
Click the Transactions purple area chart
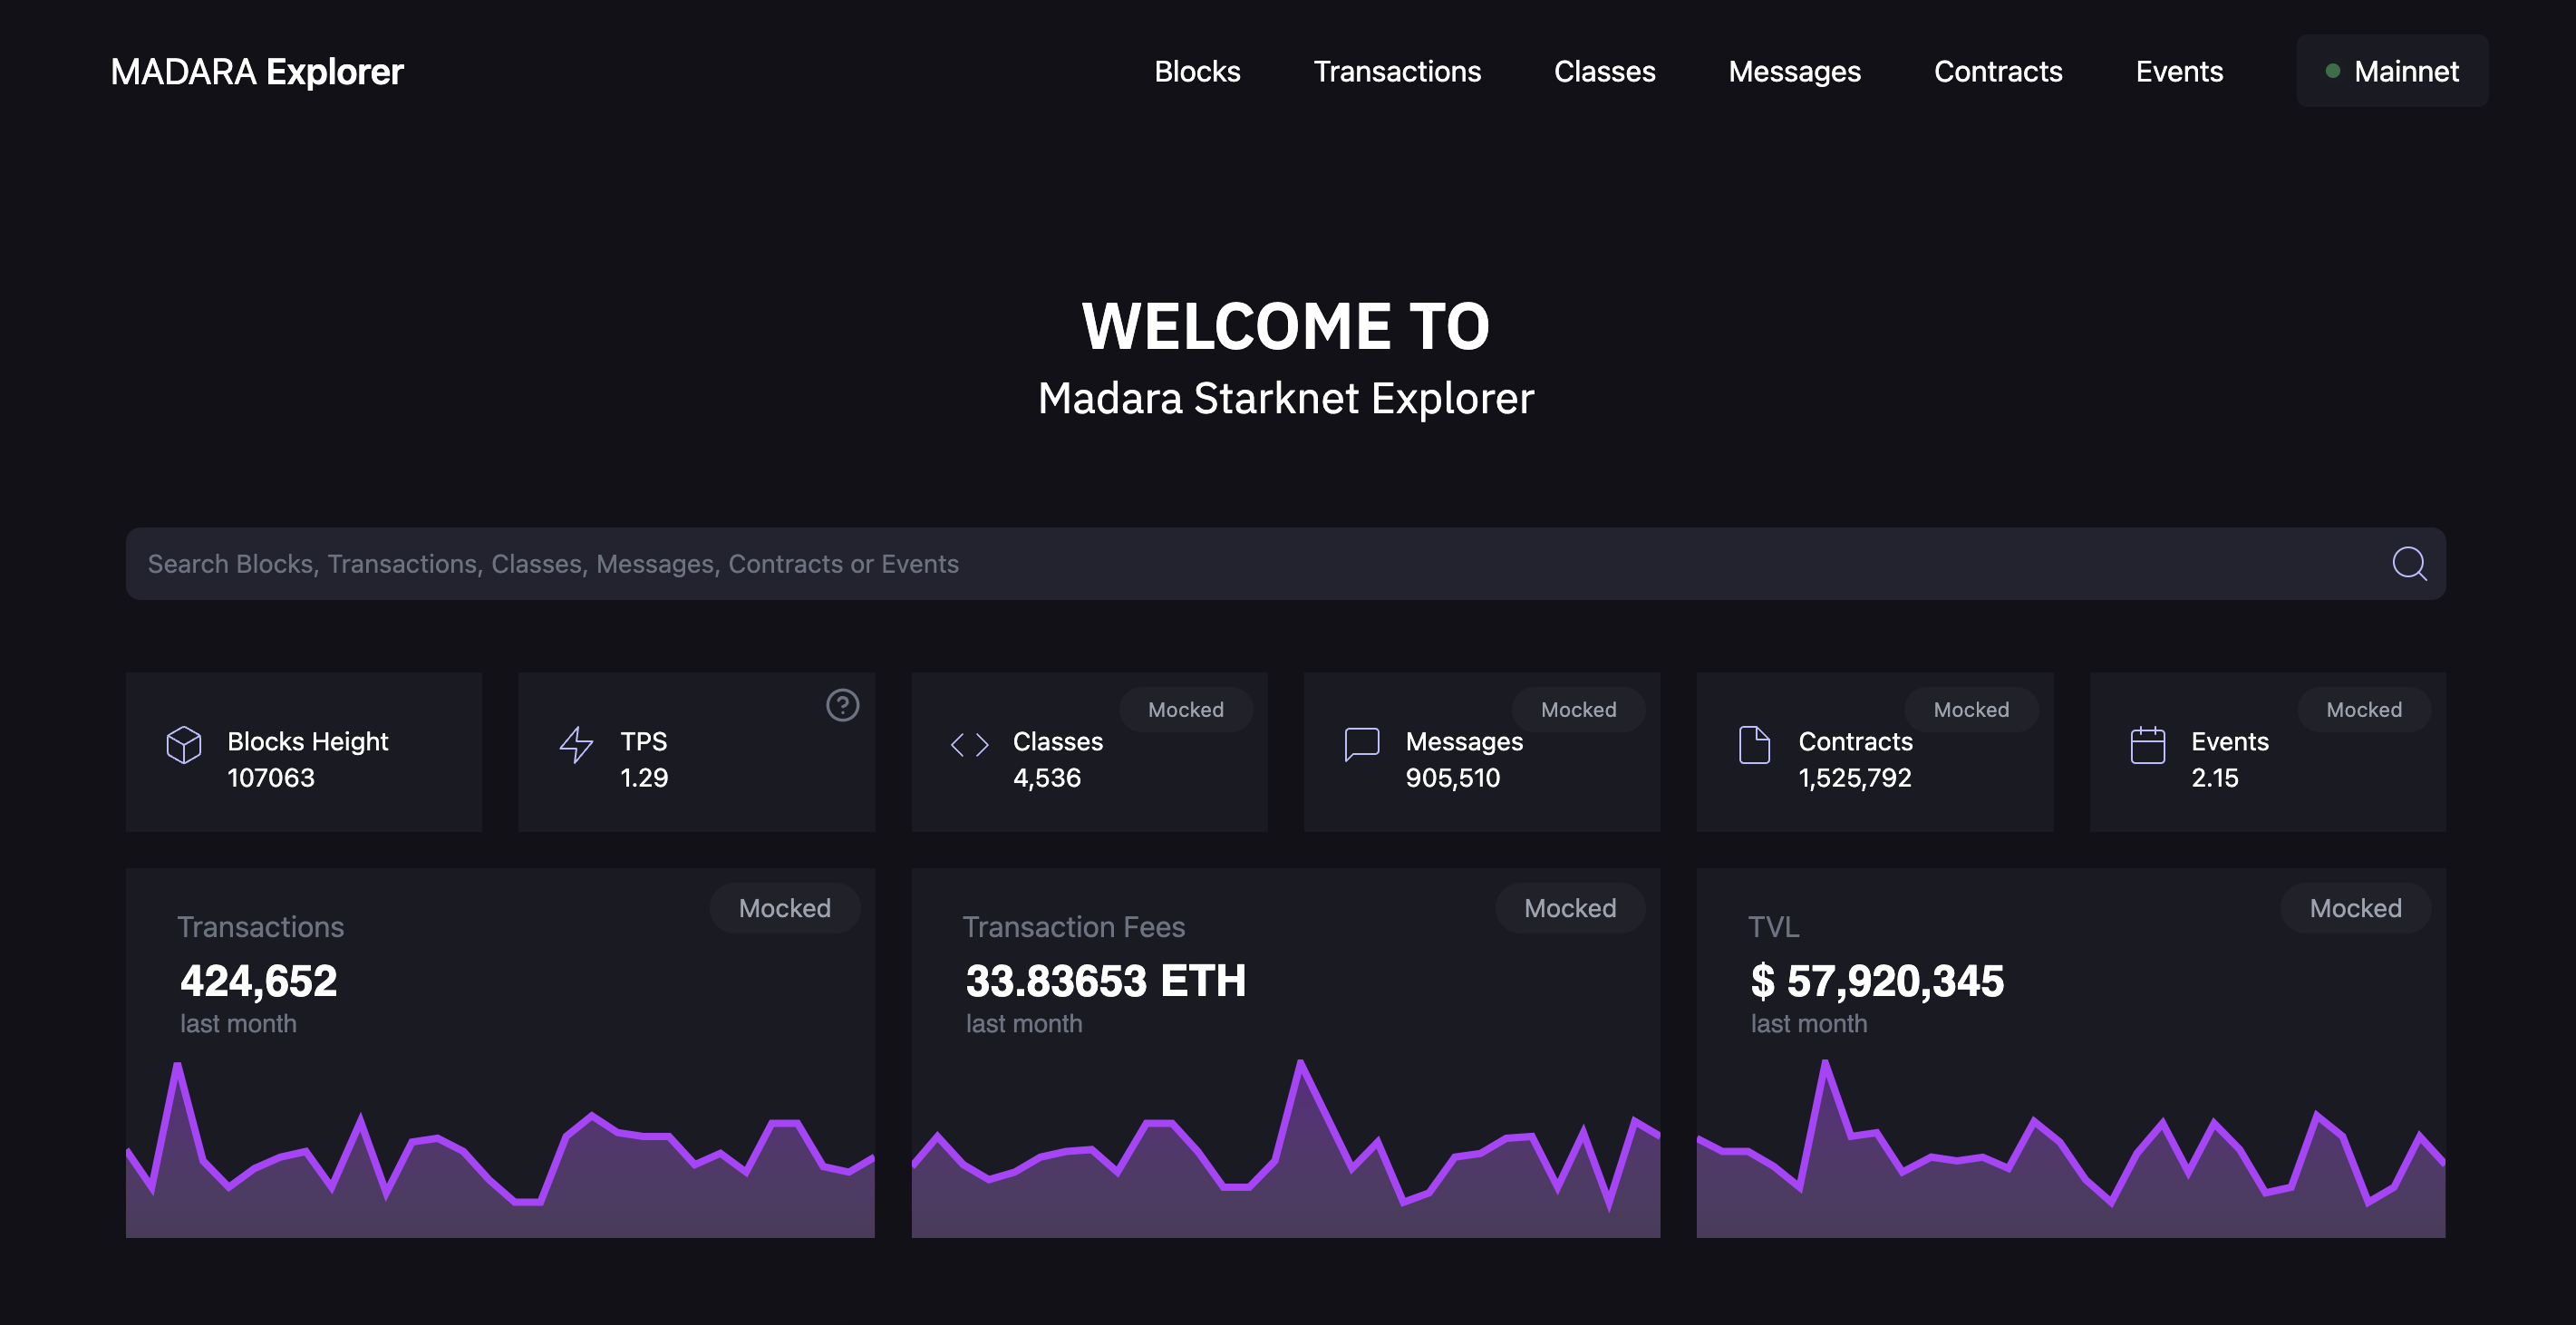[x=500, y=1150]
